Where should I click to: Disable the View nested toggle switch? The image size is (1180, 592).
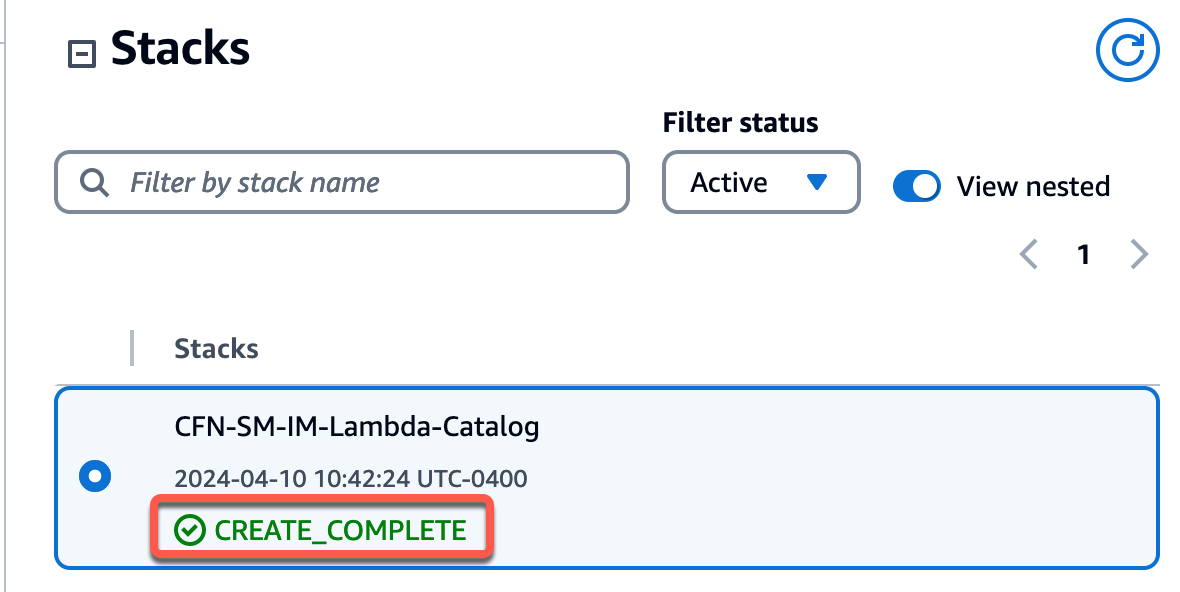(916, 186)
